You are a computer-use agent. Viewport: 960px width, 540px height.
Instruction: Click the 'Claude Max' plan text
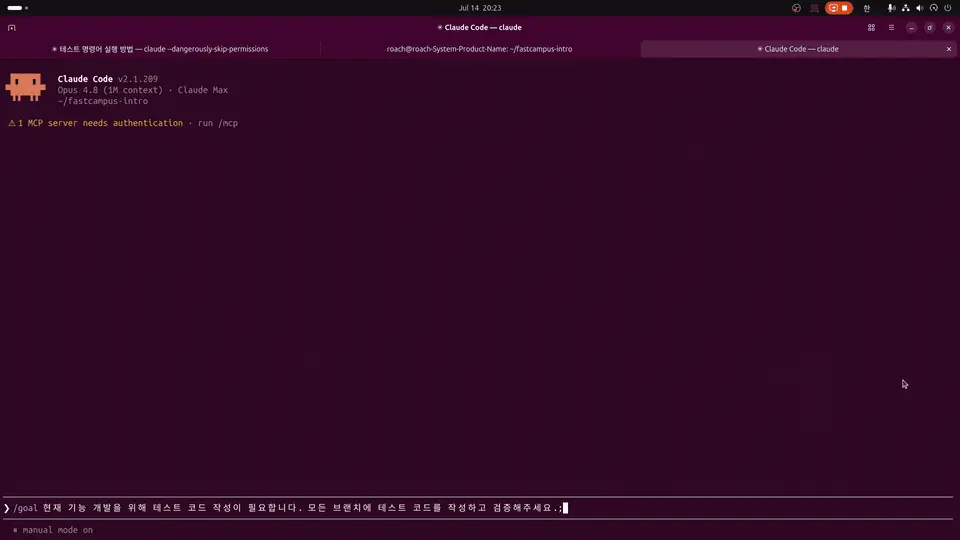pyautogui.click(x=203, y=90)
